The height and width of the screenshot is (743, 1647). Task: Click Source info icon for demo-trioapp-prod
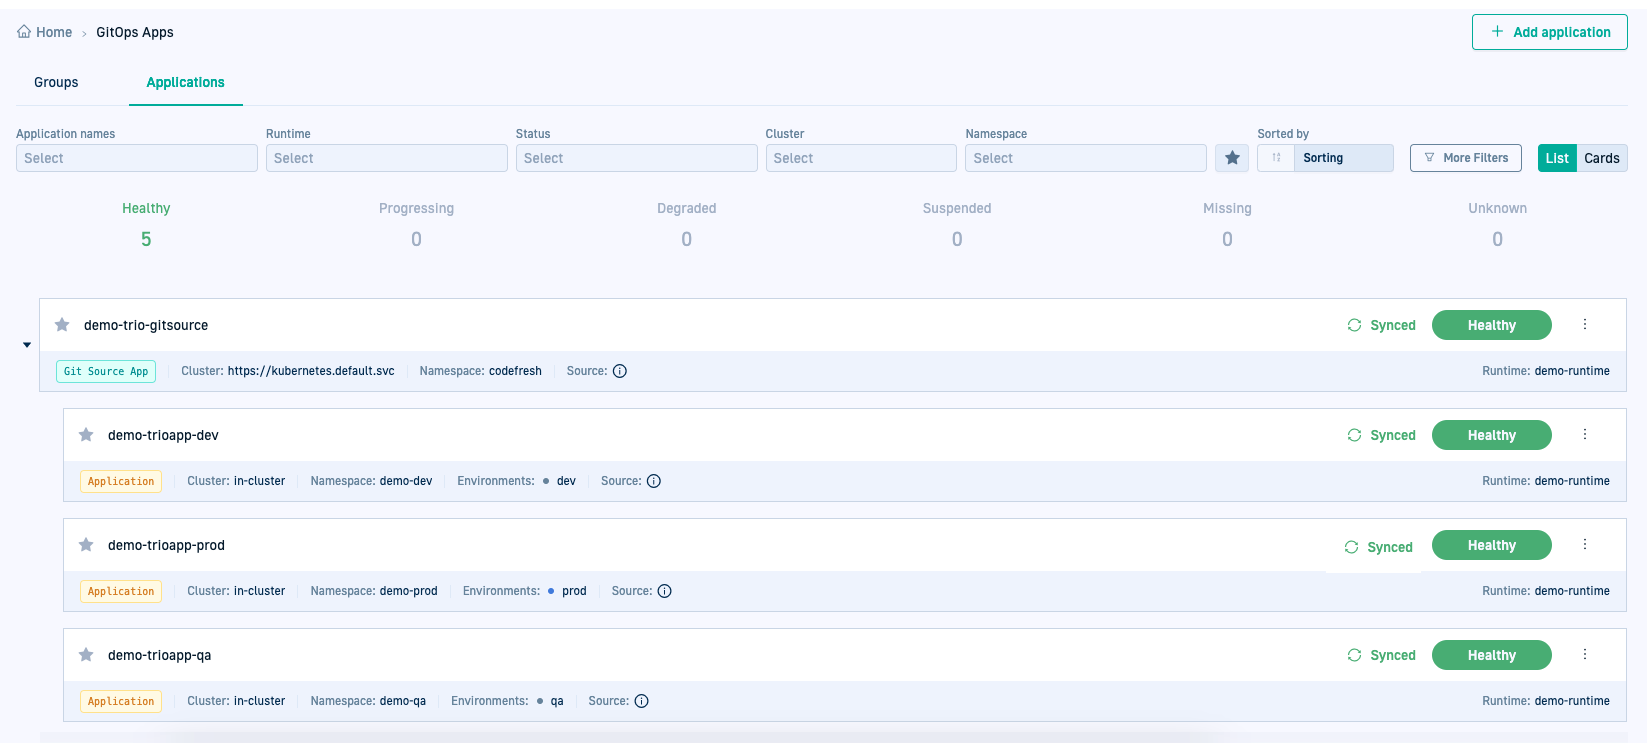tap(665, 591)
